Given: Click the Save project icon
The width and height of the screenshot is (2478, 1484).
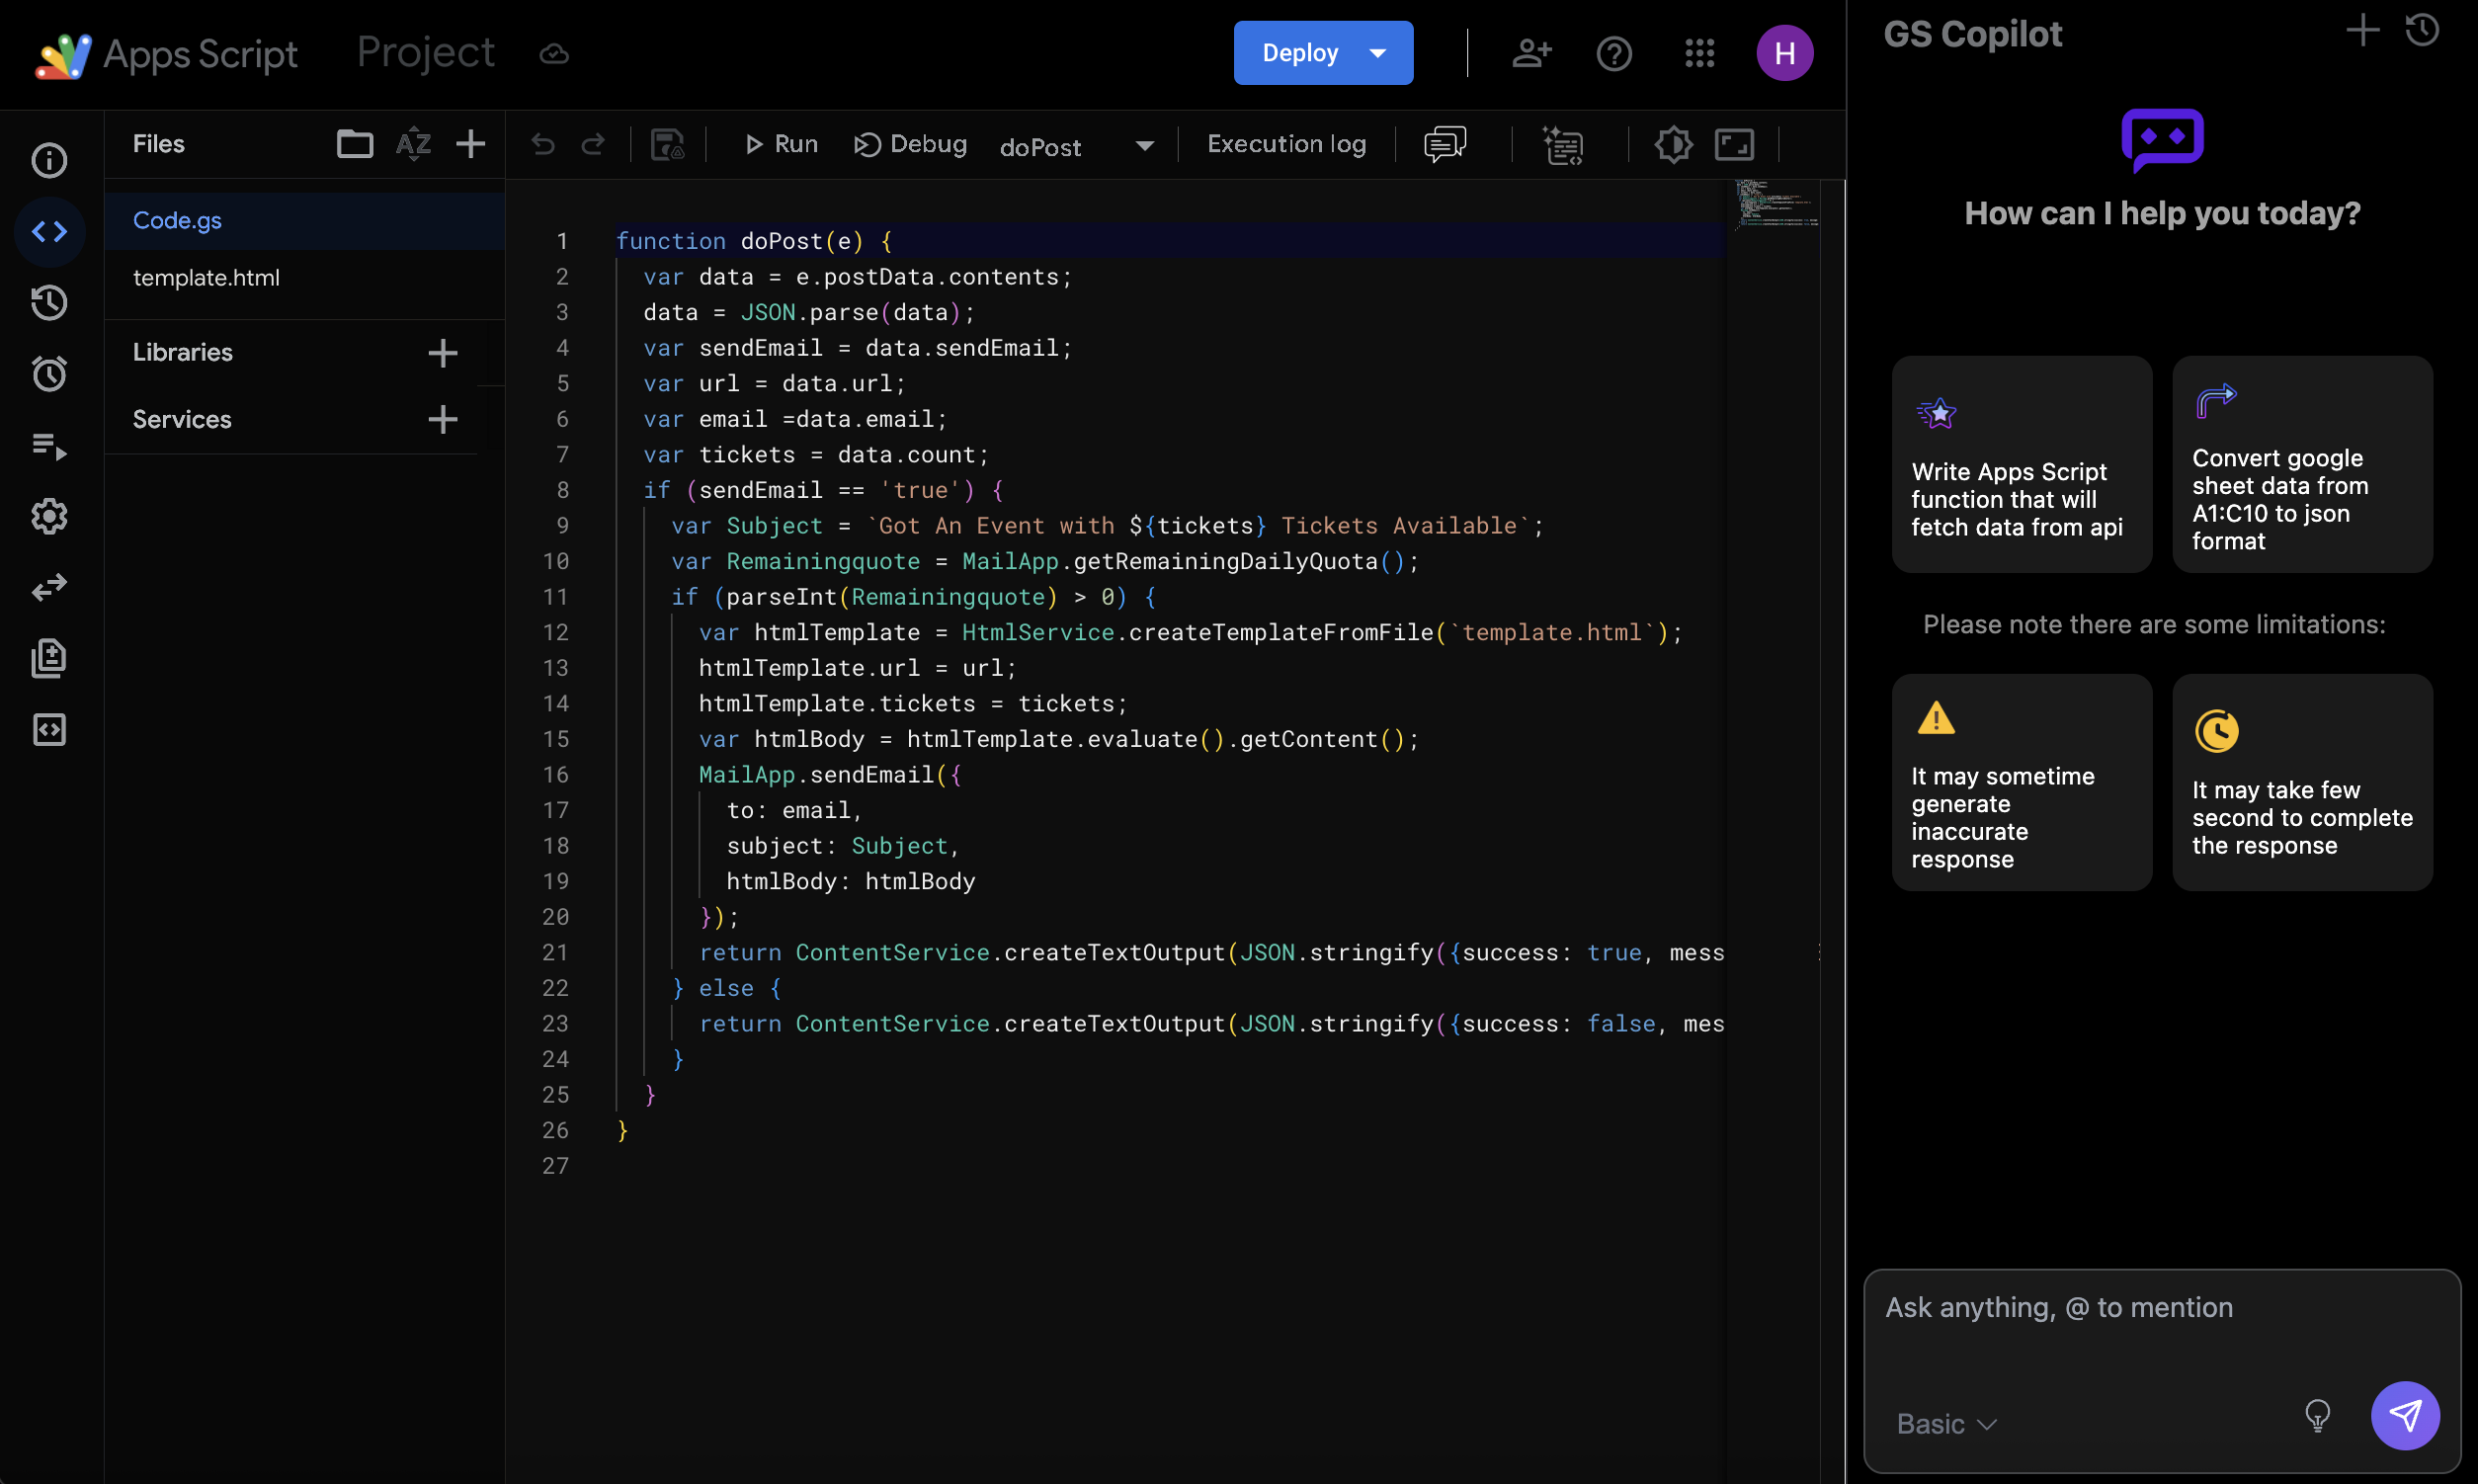Looking at the screenshot, I should pos(667,145).
